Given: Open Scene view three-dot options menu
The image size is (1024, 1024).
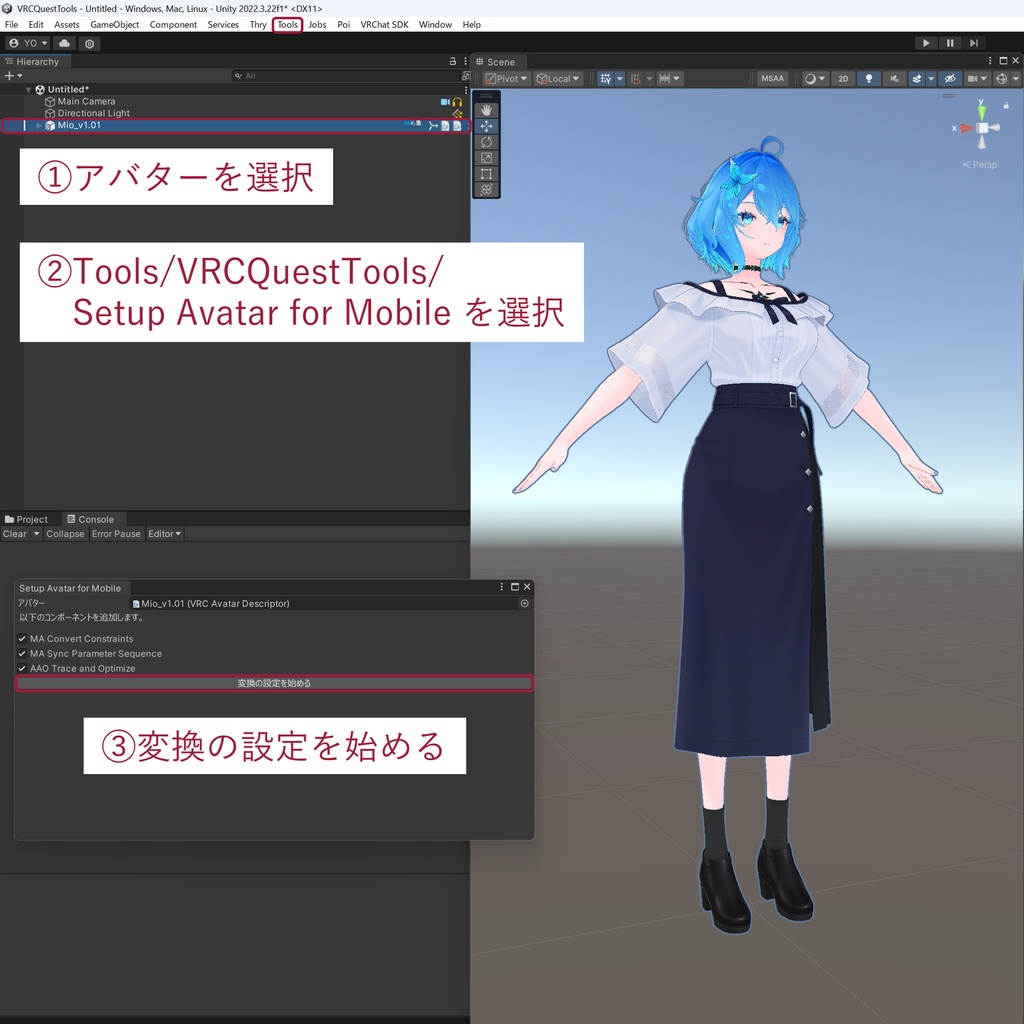Looking at the screenshot, I should (x=990, y=61).
